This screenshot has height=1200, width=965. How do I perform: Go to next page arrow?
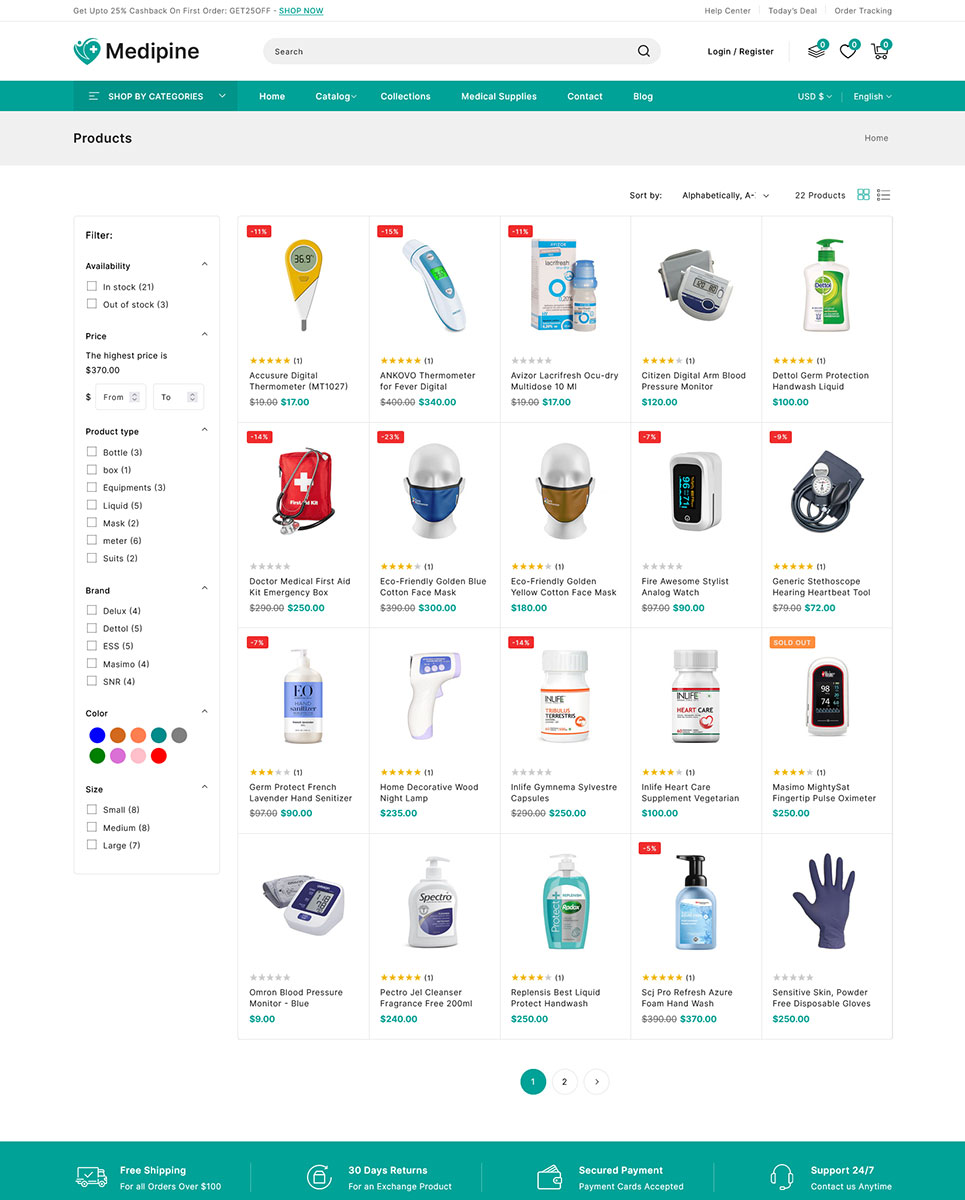597,1081
